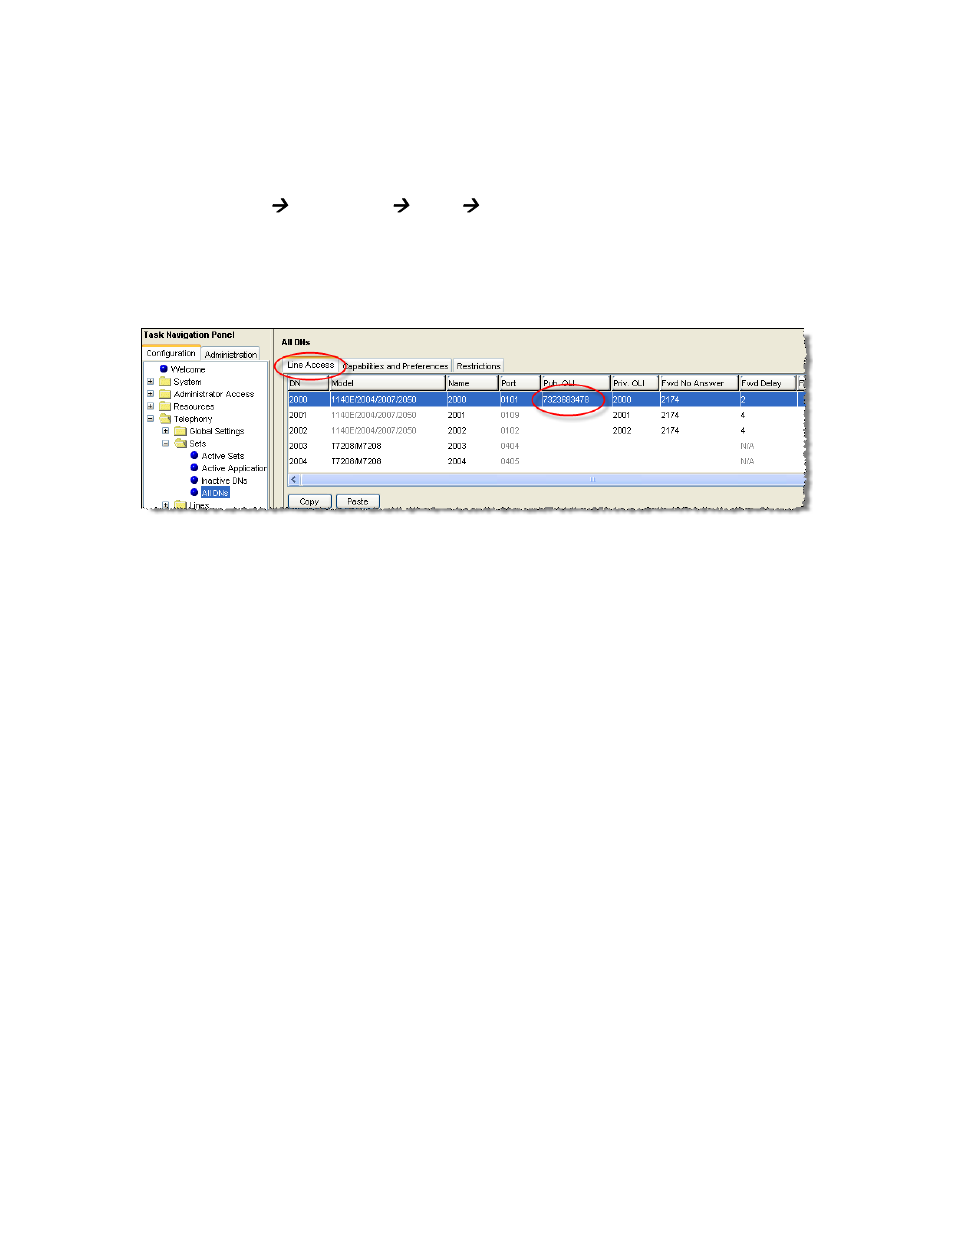The height and width of the screenshot is (1235, 954).
Task: Select All DNs in the tree
Action: point(215,493)
